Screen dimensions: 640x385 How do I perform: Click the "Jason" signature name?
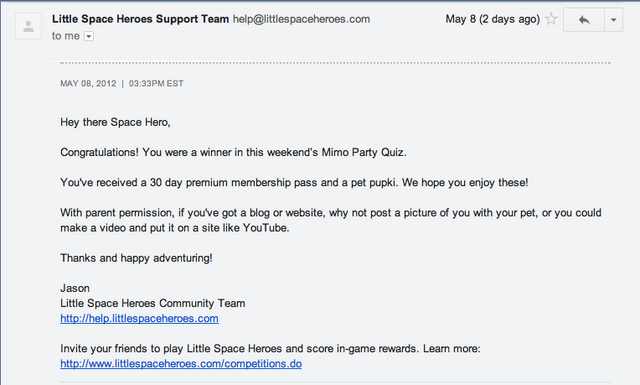[x=75, y=288]
